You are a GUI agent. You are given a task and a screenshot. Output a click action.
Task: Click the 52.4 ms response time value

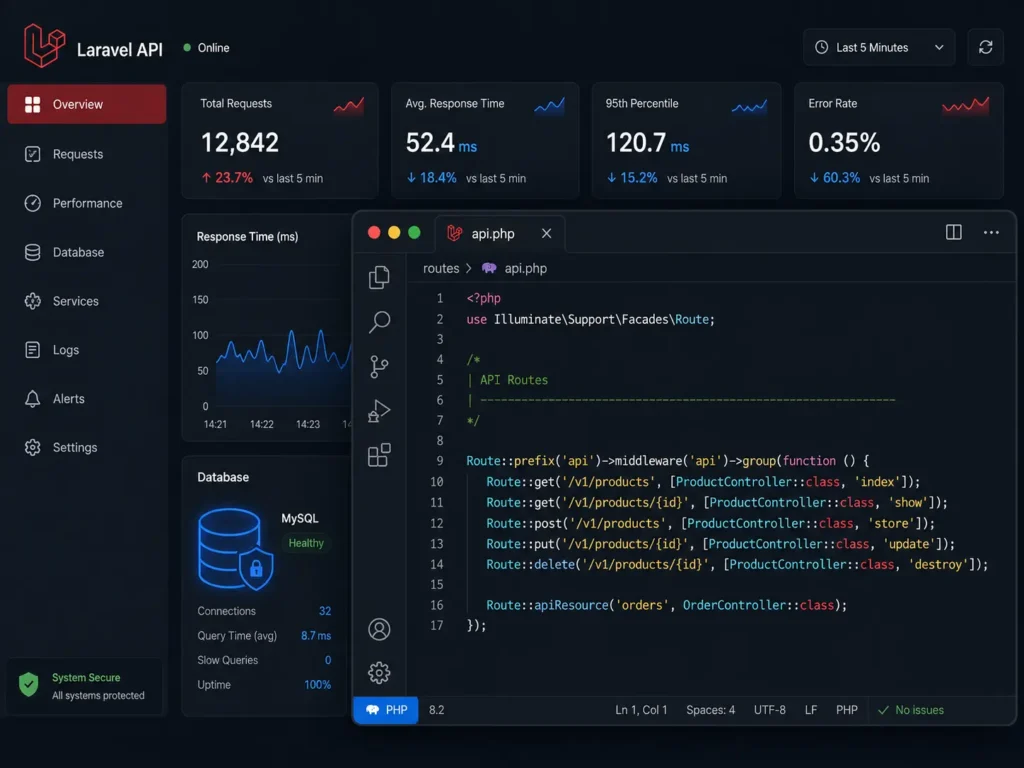pyautogui.click(x=441, y=142)
